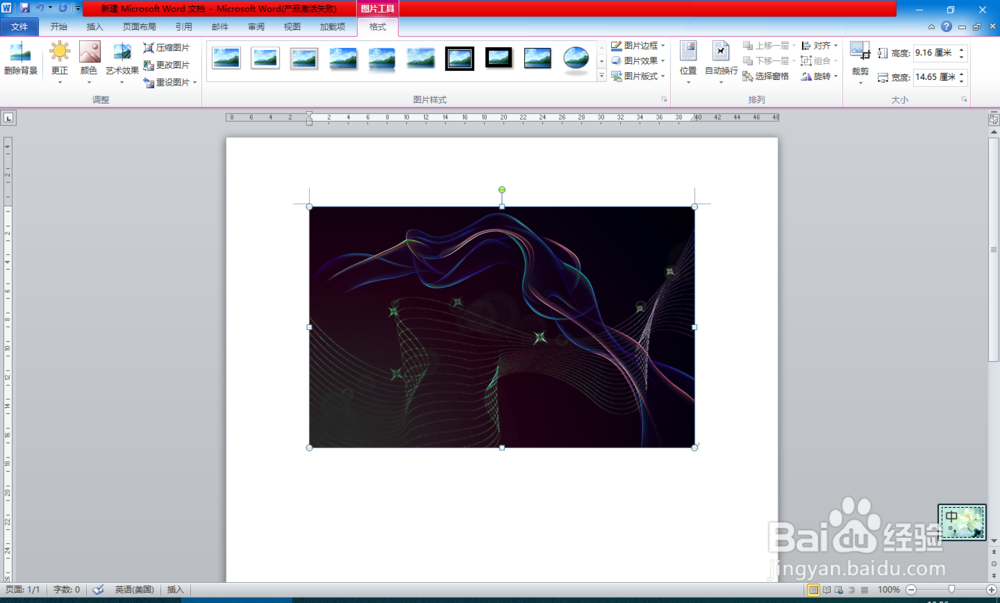This screenshot has height=603, width=1000.
Task: Click Reset Picture (重设图片)
Action: [x=166, y=82]
